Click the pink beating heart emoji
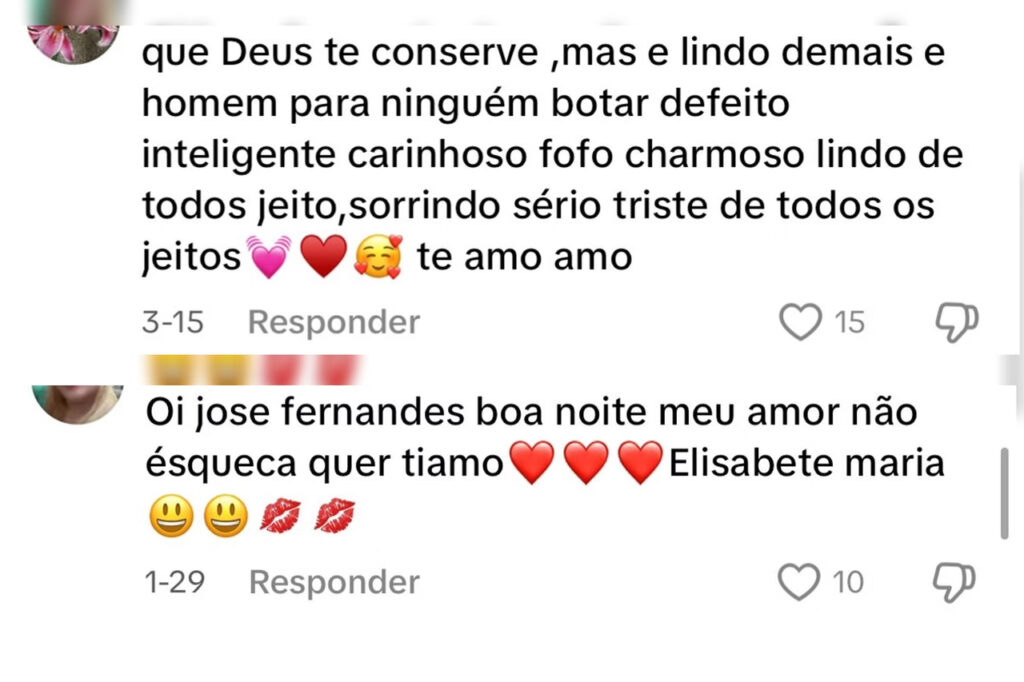The height and width of the screenshot is (682, 1024). tap(268, 257)
